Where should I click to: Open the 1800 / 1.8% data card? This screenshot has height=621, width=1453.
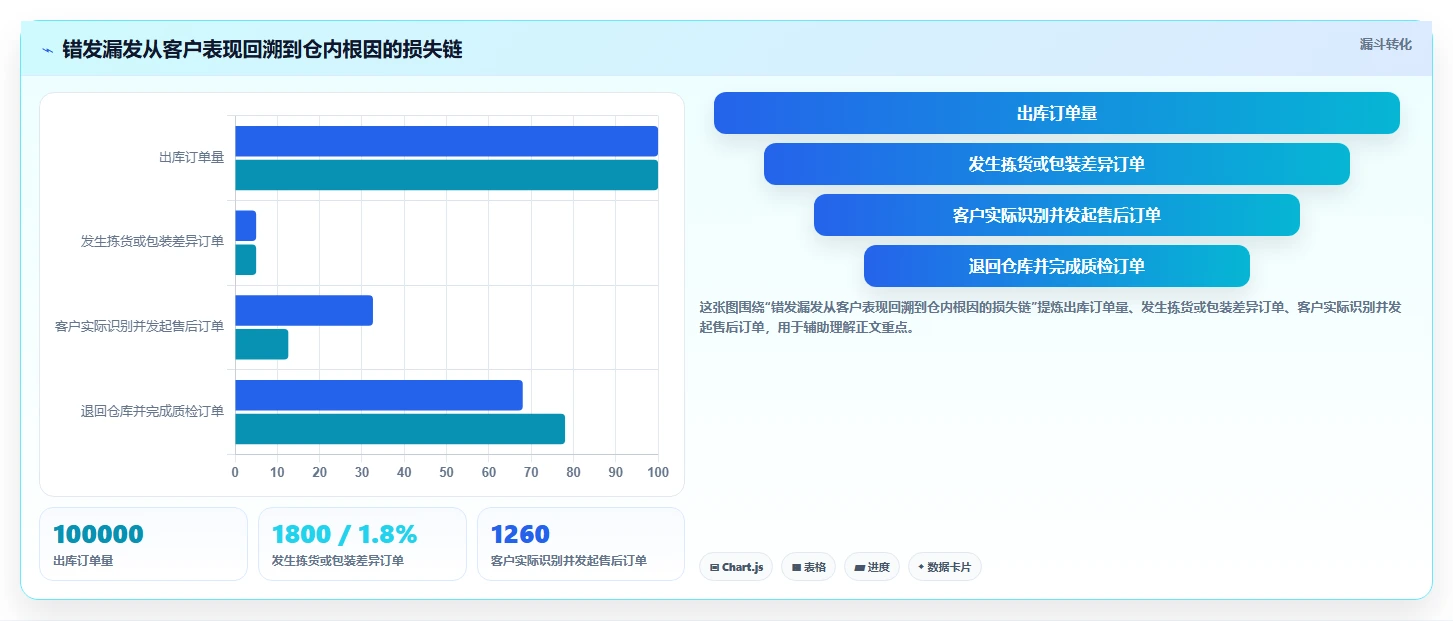pos(362,544)
